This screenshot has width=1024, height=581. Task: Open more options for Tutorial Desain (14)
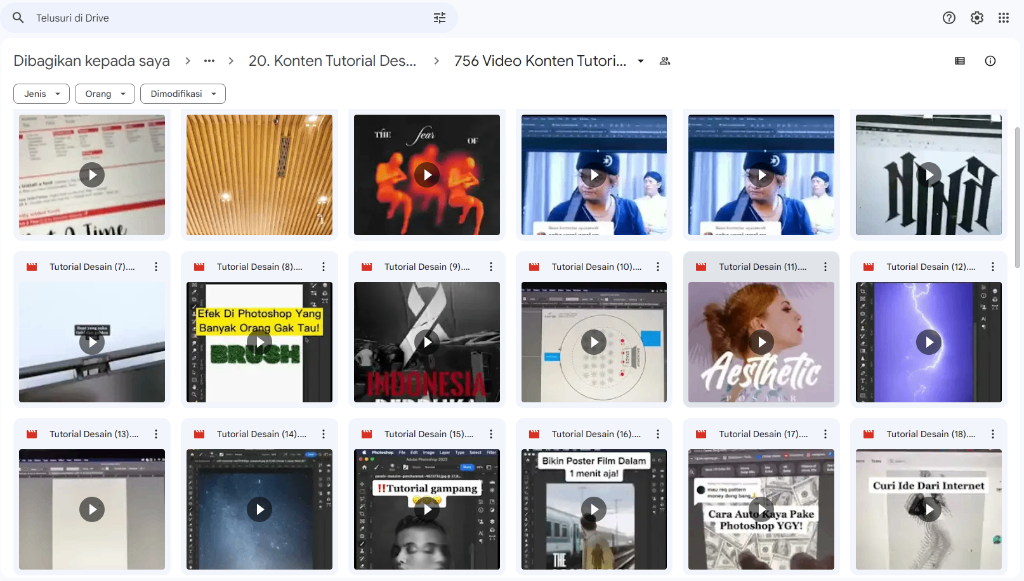tap(323, 434)
